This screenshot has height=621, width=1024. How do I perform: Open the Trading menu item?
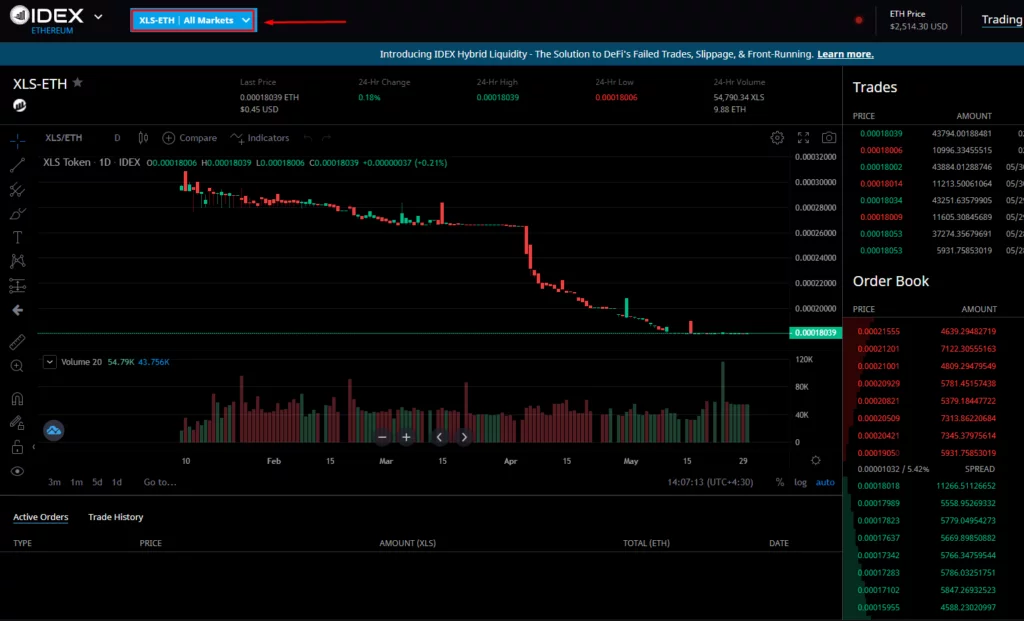pos(1001,20)
